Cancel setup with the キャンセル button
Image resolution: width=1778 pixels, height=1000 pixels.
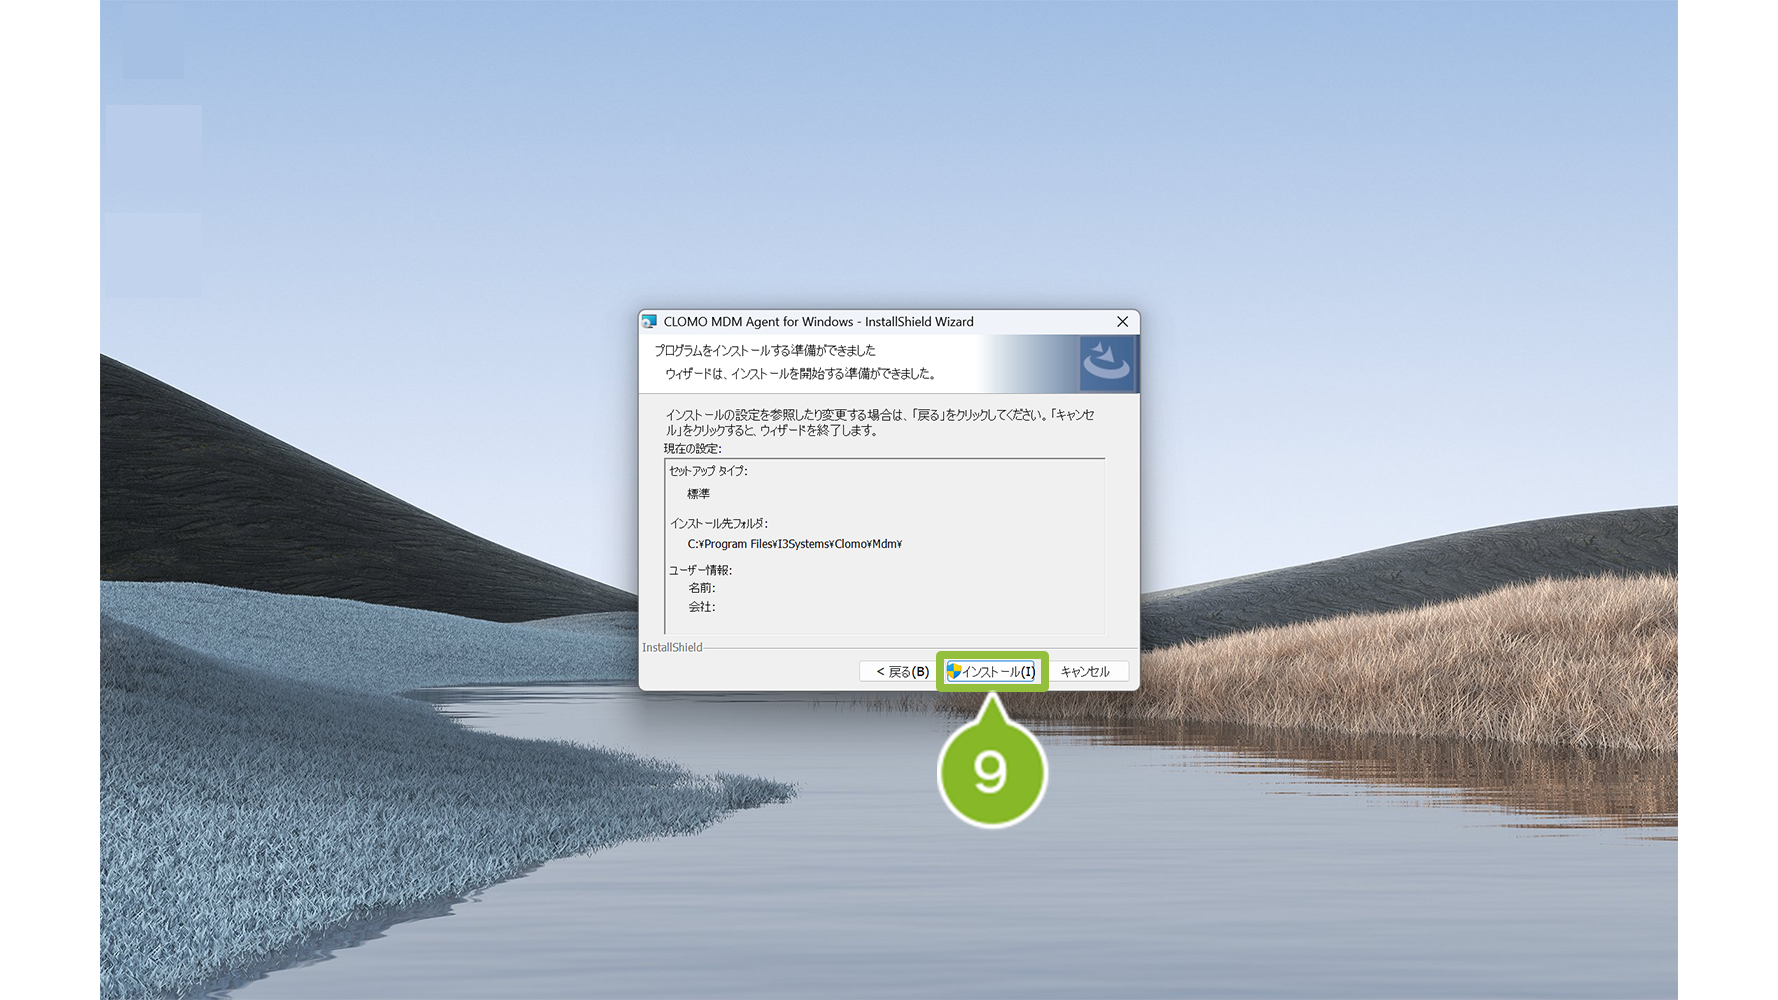click(x=1085, y=671)
